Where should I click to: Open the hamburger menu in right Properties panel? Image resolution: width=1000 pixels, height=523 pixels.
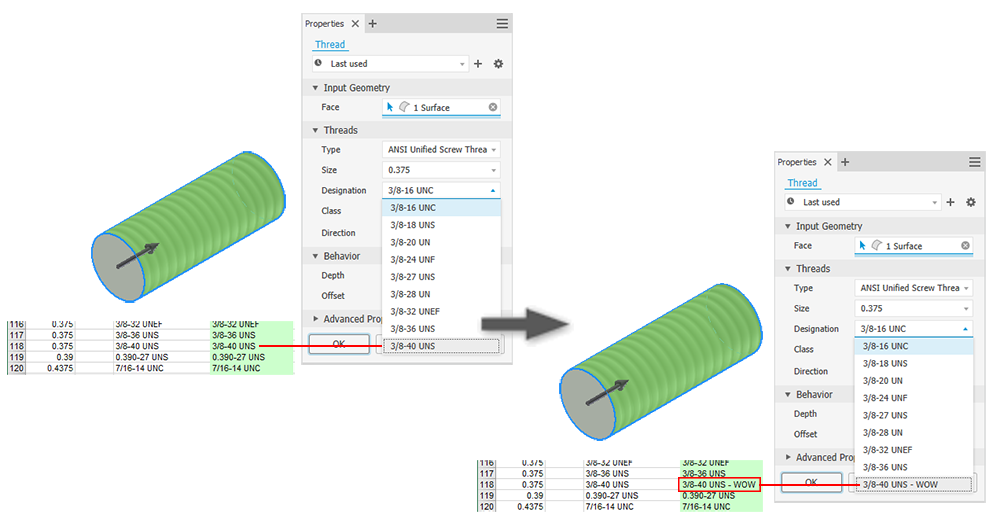click(x=974, y=162)
